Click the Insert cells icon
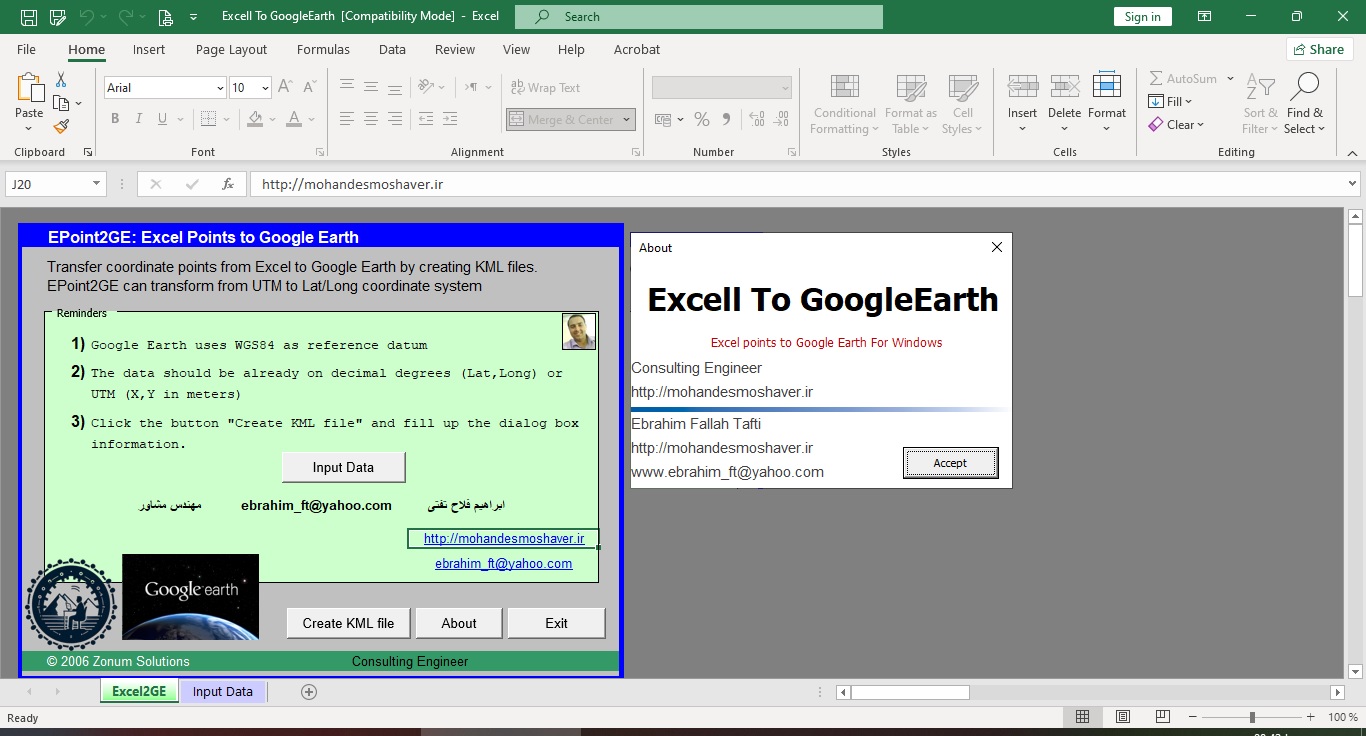The image size is (1366, 736). (x=1022, y=88)
